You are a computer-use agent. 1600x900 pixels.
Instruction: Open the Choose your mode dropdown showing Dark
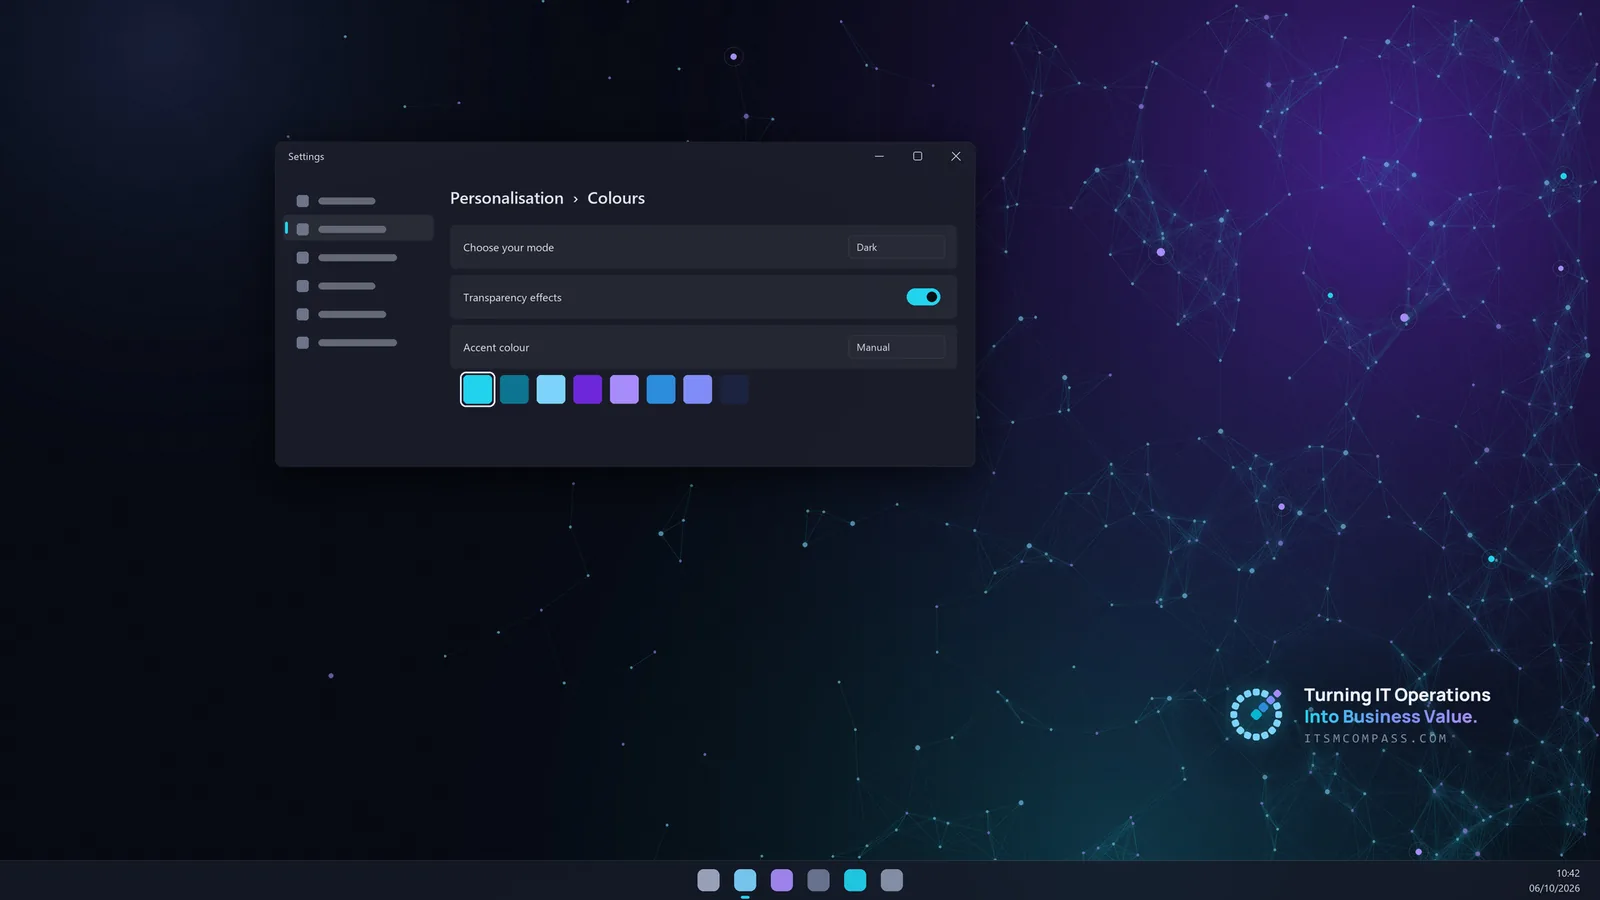click(x=896, y=247)
